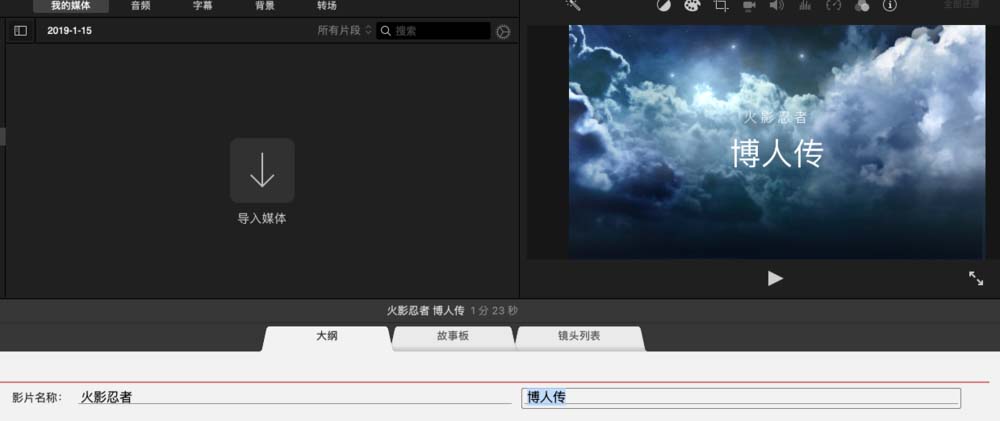The height and width of the screenshot is (421, 1000).
Task: Open the stabilization camera tool
Action: pos(749,5)
